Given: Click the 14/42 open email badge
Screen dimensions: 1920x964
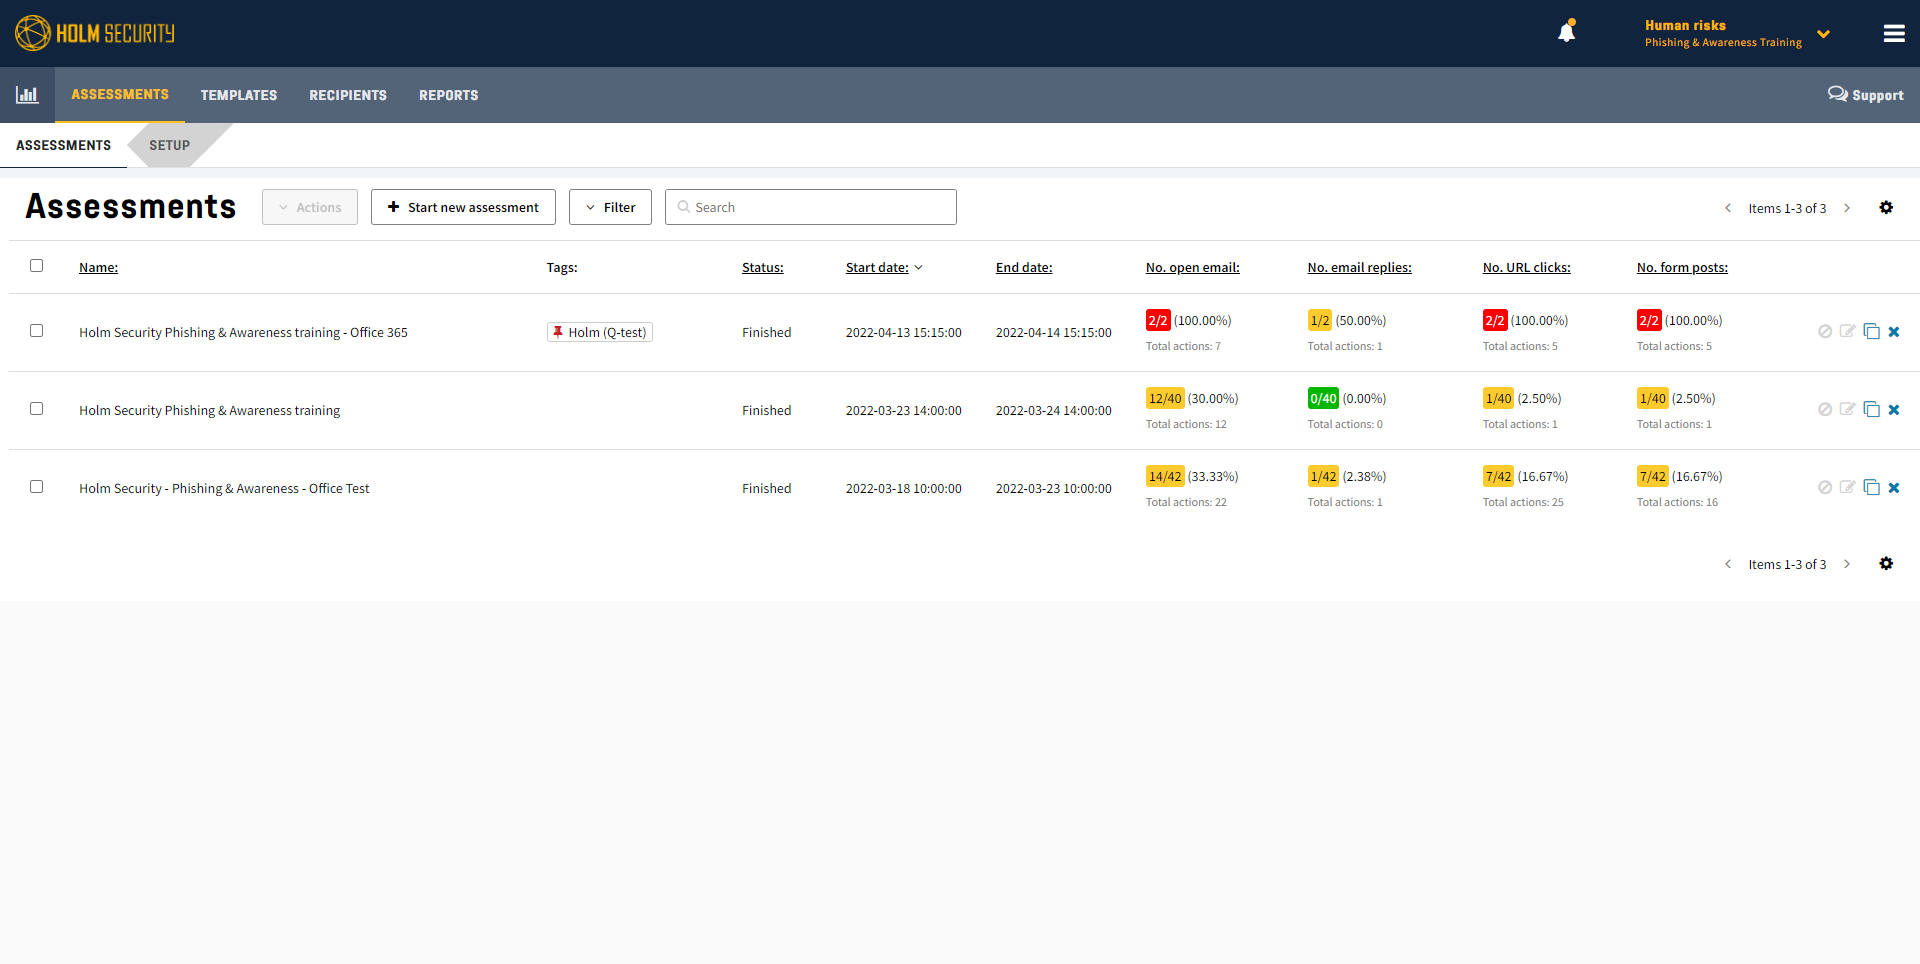Looking at the screenshot, I should [x=1165, y=476].
